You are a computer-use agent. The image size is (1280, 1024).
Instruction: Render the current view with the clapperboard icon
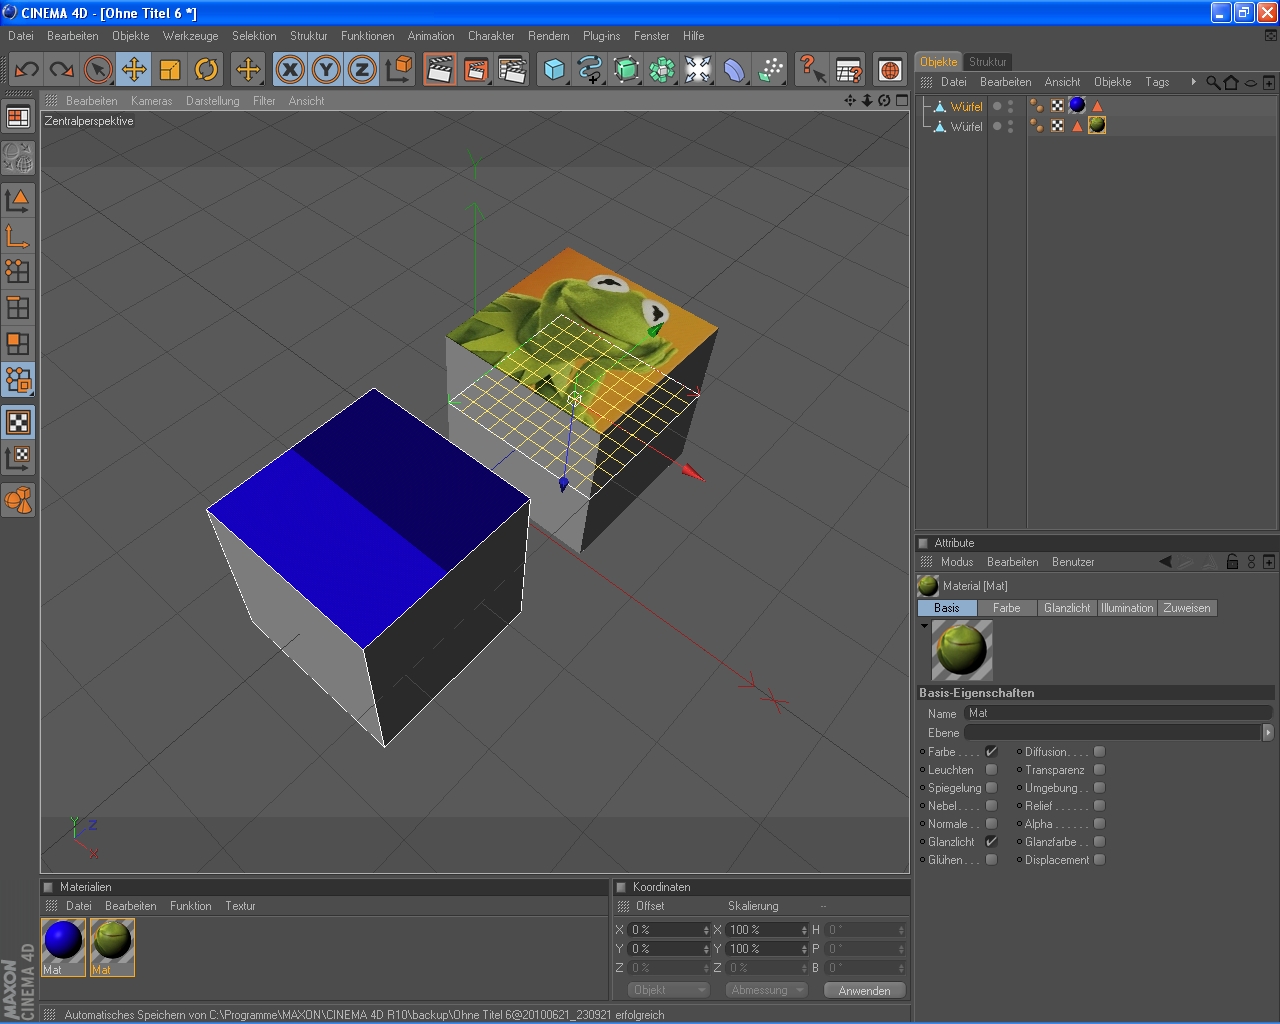pyautogui.click(x=440, y=69)
